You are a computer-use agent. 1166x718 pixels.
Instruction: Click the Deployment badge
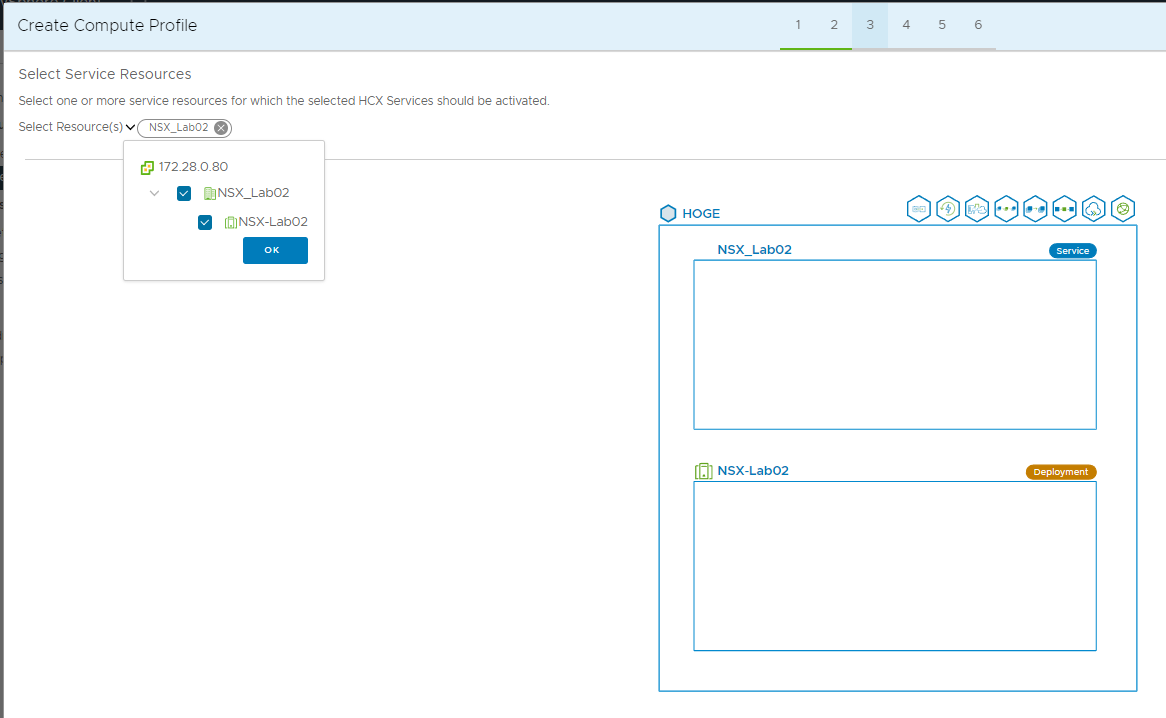1060,472
